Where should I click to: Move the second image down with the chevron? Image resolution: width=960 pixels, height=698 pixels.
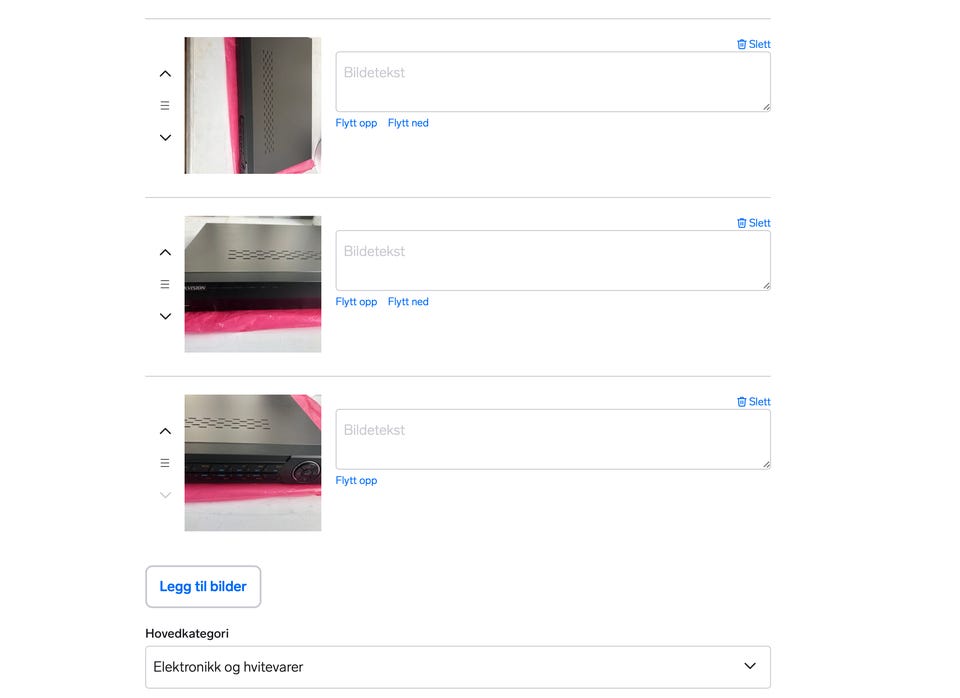click(x=165, y=316)
